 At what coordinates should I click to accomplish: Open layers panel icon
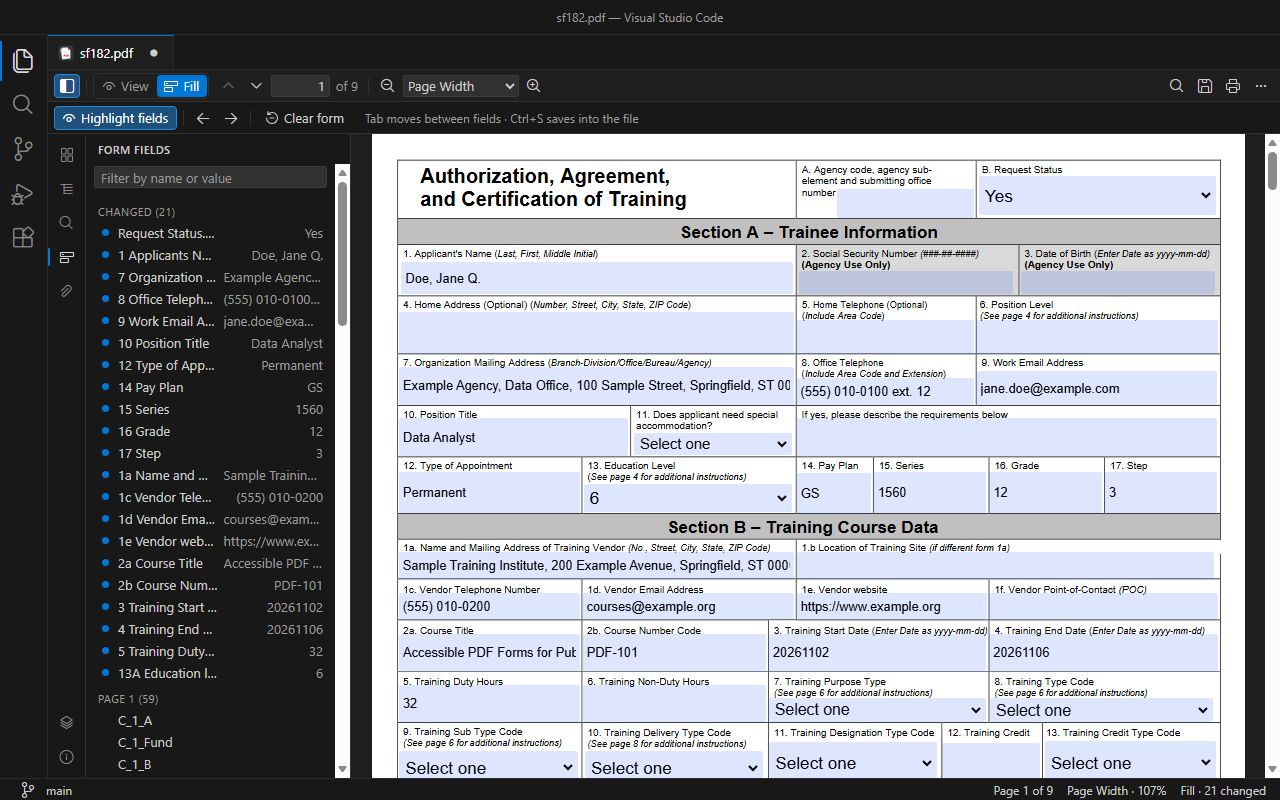[67, 722]
